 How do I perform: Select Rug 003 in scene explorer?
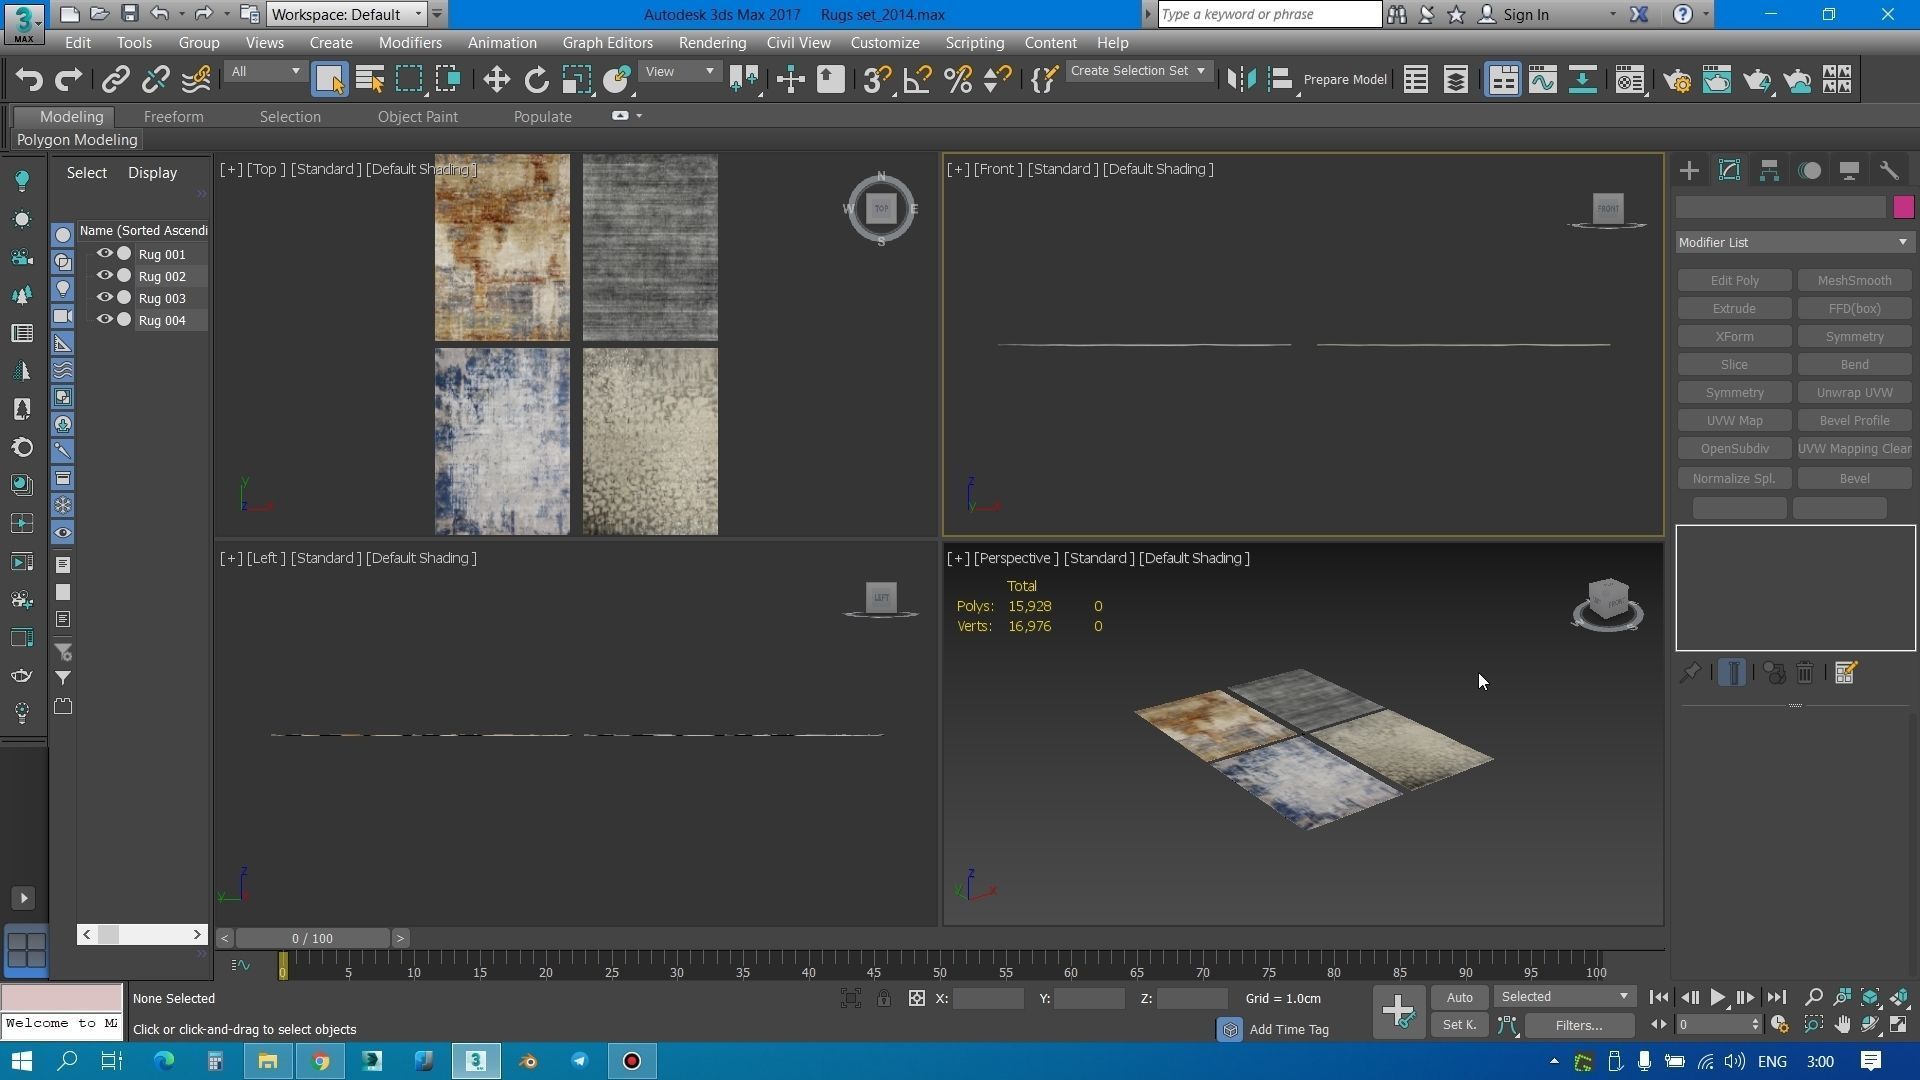pyautogui.click(x=162, y=298)
